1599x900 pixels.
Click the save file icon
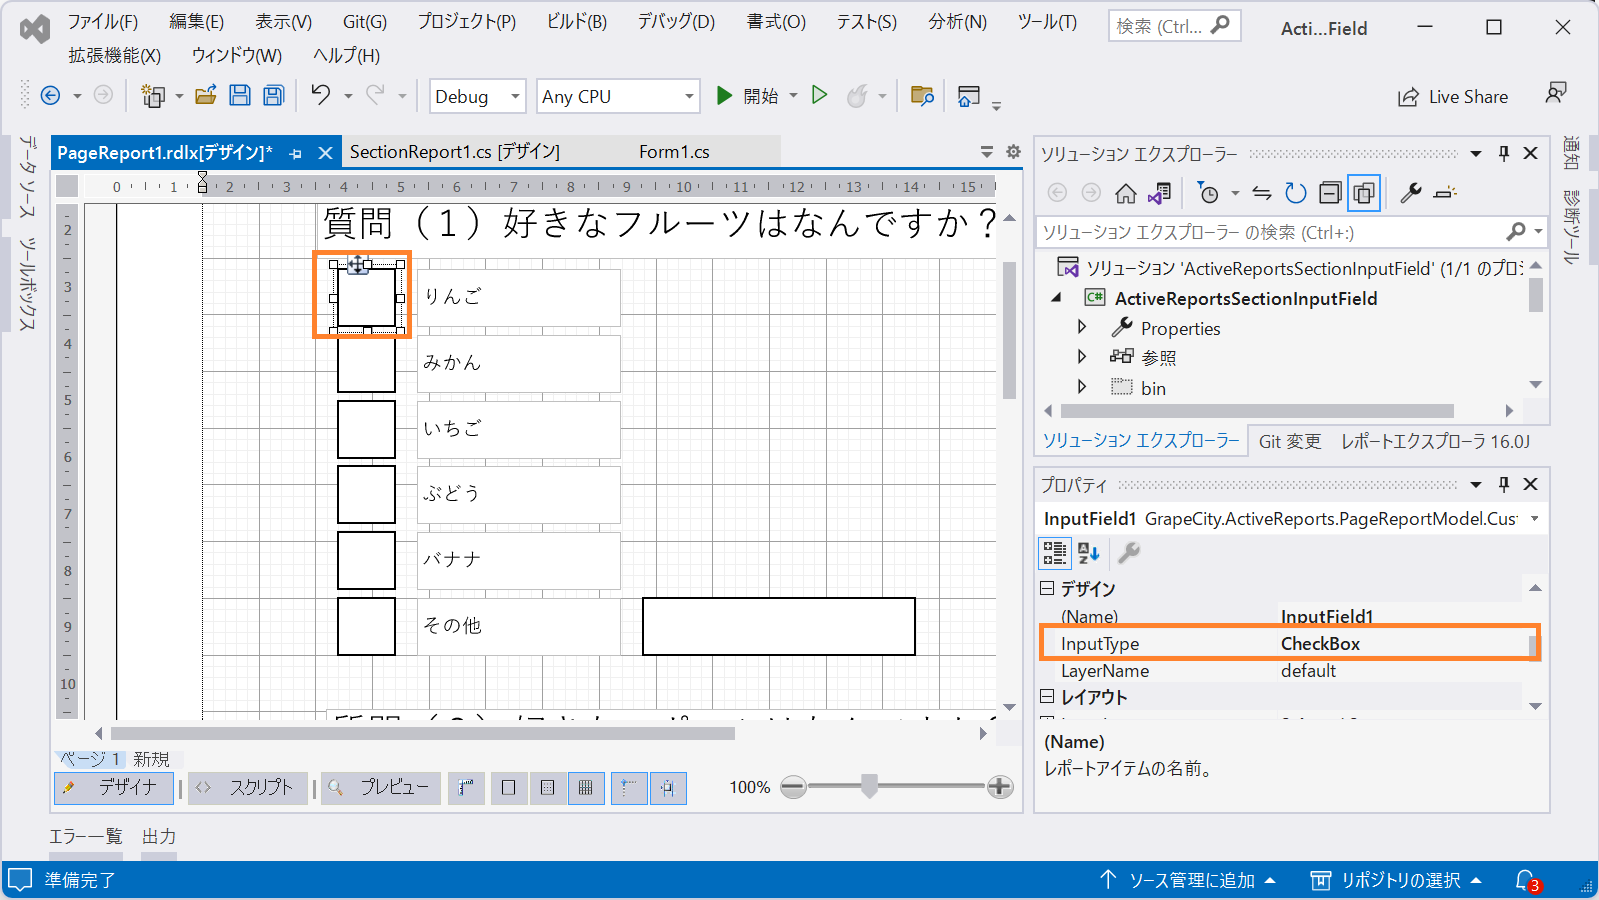coord(240,96)
